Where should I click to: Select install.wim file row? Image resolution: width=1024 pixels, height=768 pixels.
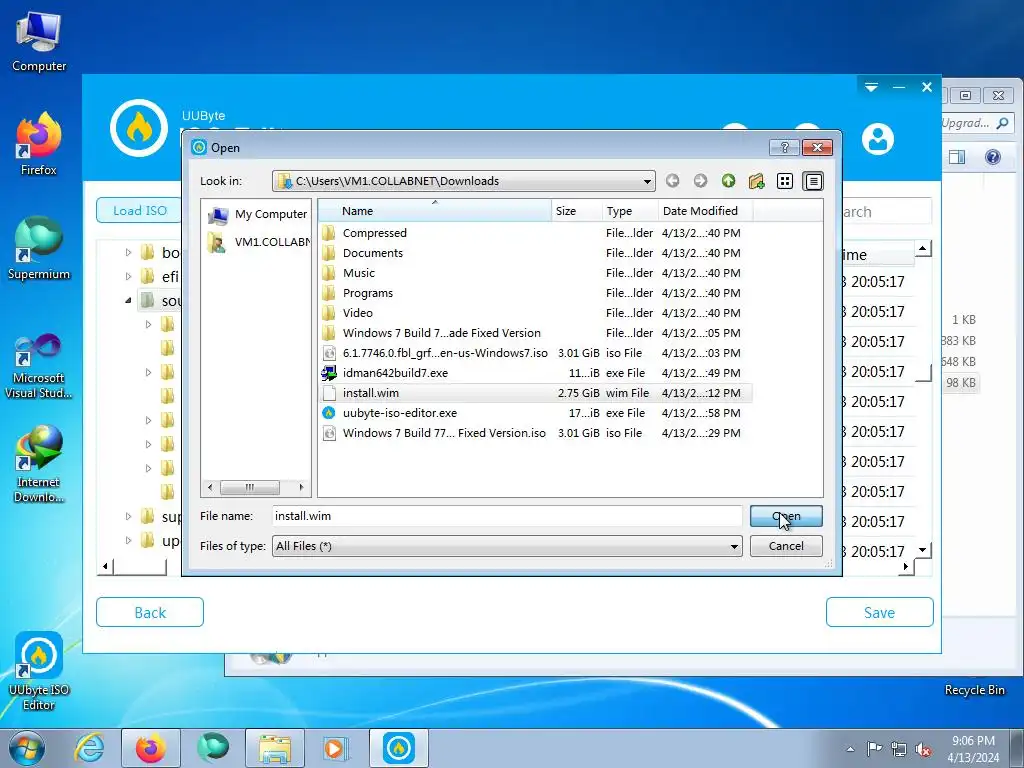(x=536, y=393)
